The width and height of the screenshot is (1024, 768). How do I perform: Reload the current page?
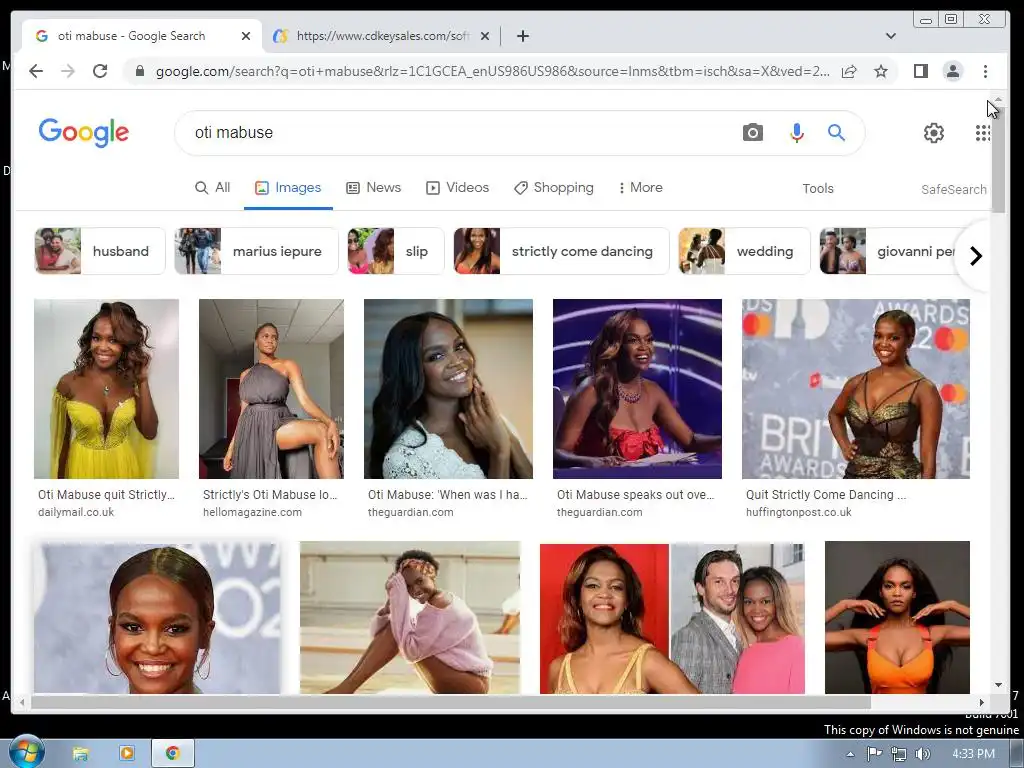[x=100, y=71]
